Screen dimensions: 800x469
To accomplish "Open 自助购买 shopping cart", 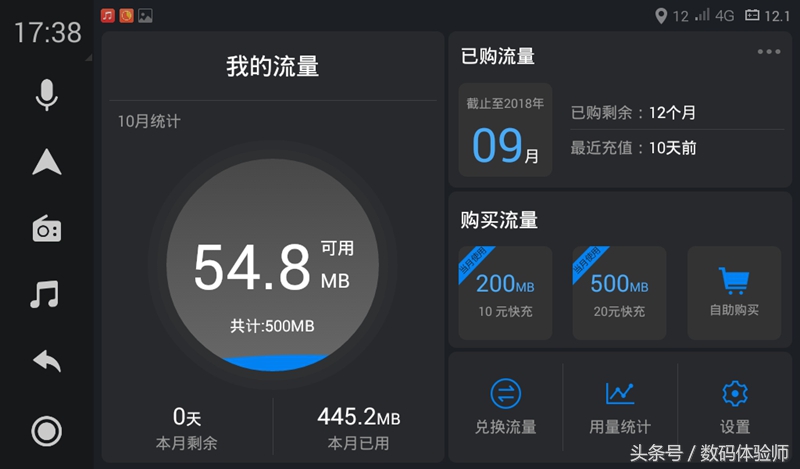I will (734, 293).
